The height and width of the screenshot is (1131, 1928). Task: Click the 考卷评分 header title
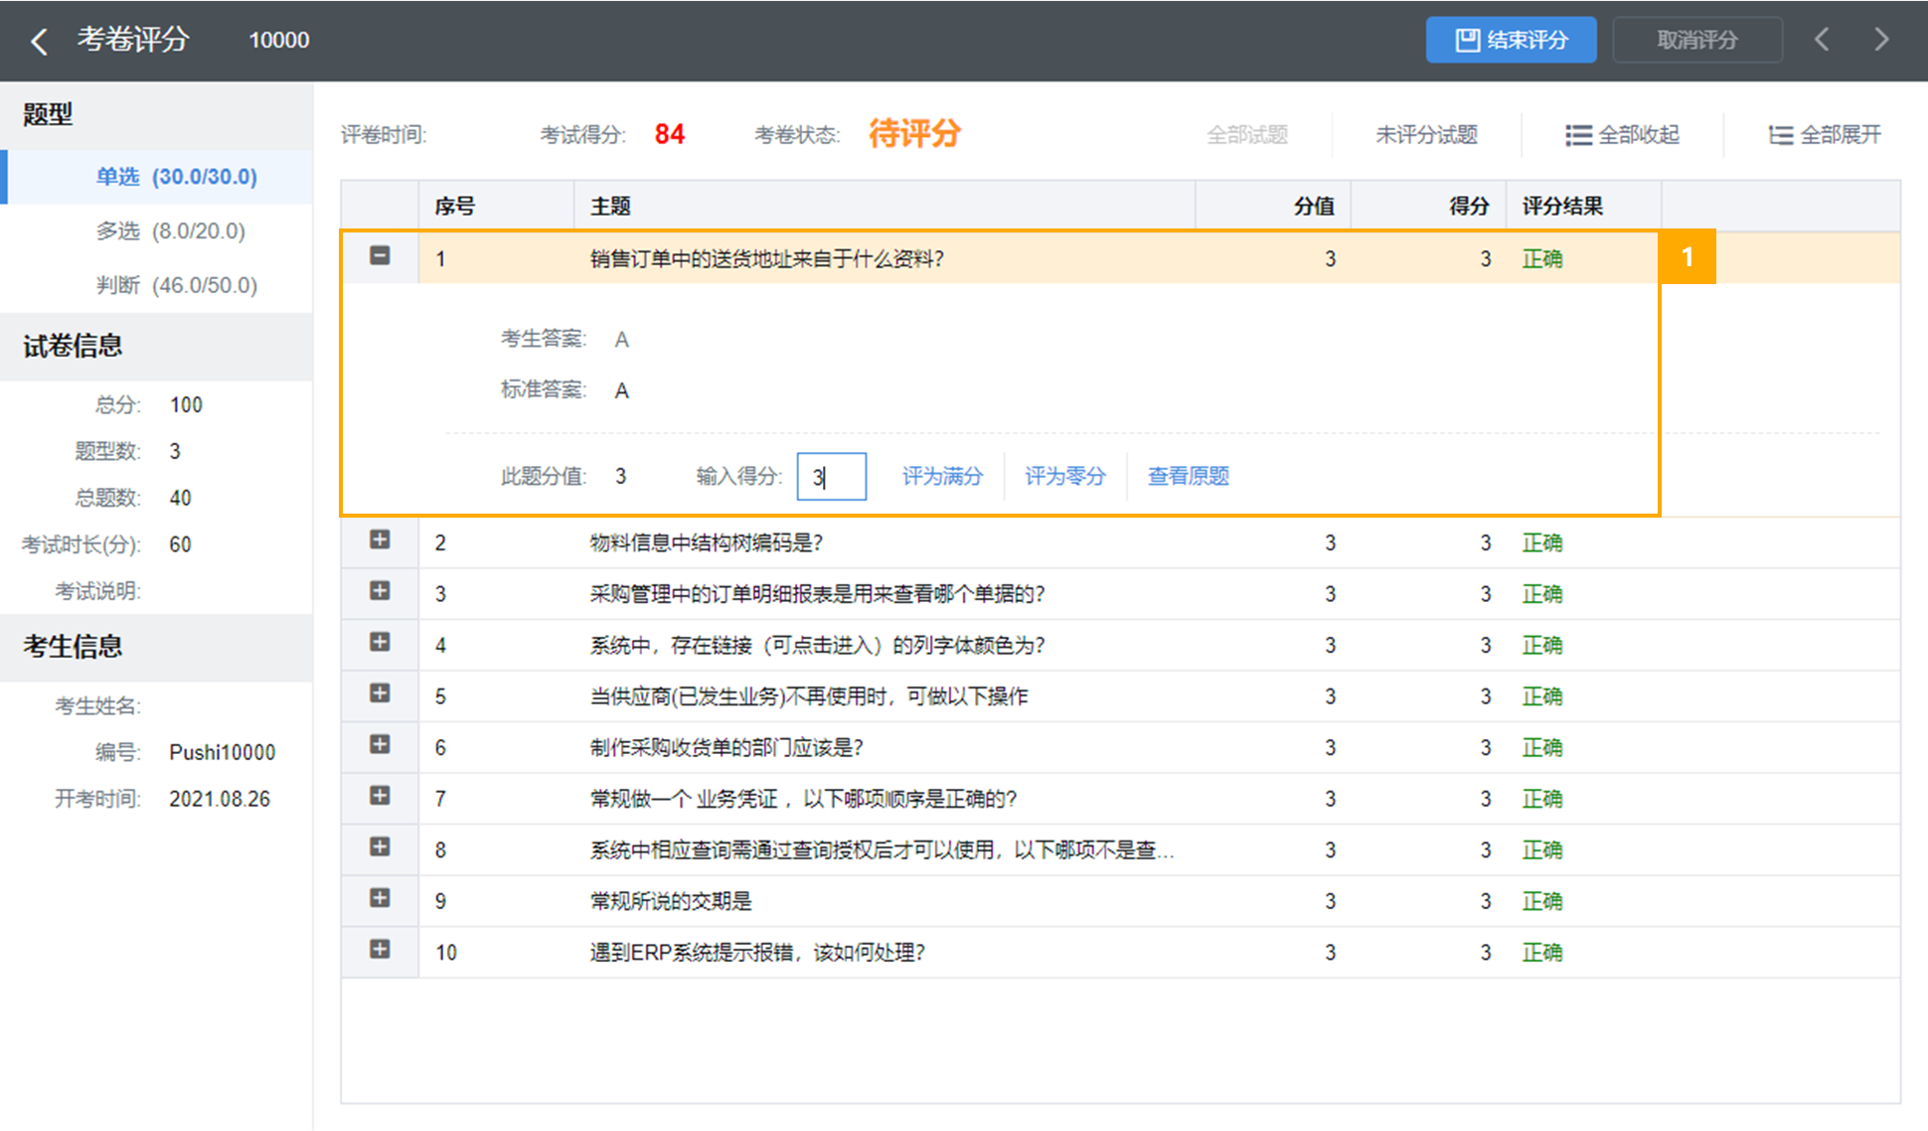[133, 39]
